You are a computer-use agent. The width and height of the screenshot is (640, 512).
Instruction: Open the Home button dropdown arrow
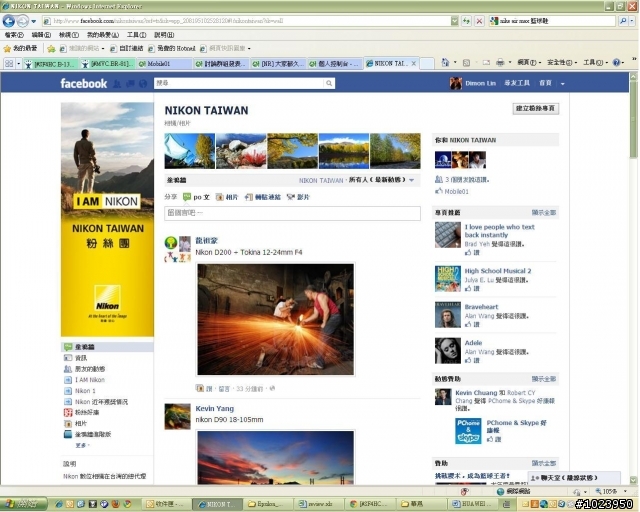455,62
